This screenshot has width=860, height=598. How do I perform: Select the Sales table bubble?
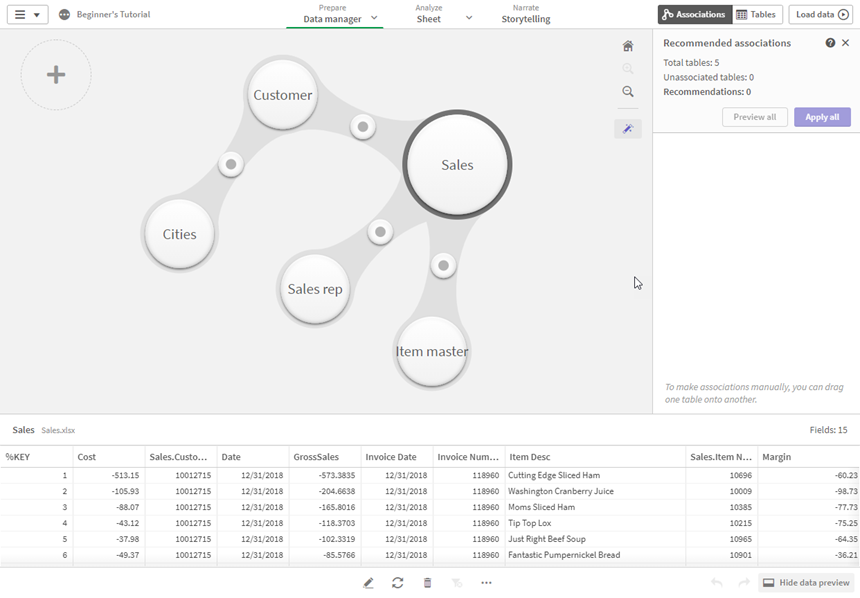click(457, 163)
